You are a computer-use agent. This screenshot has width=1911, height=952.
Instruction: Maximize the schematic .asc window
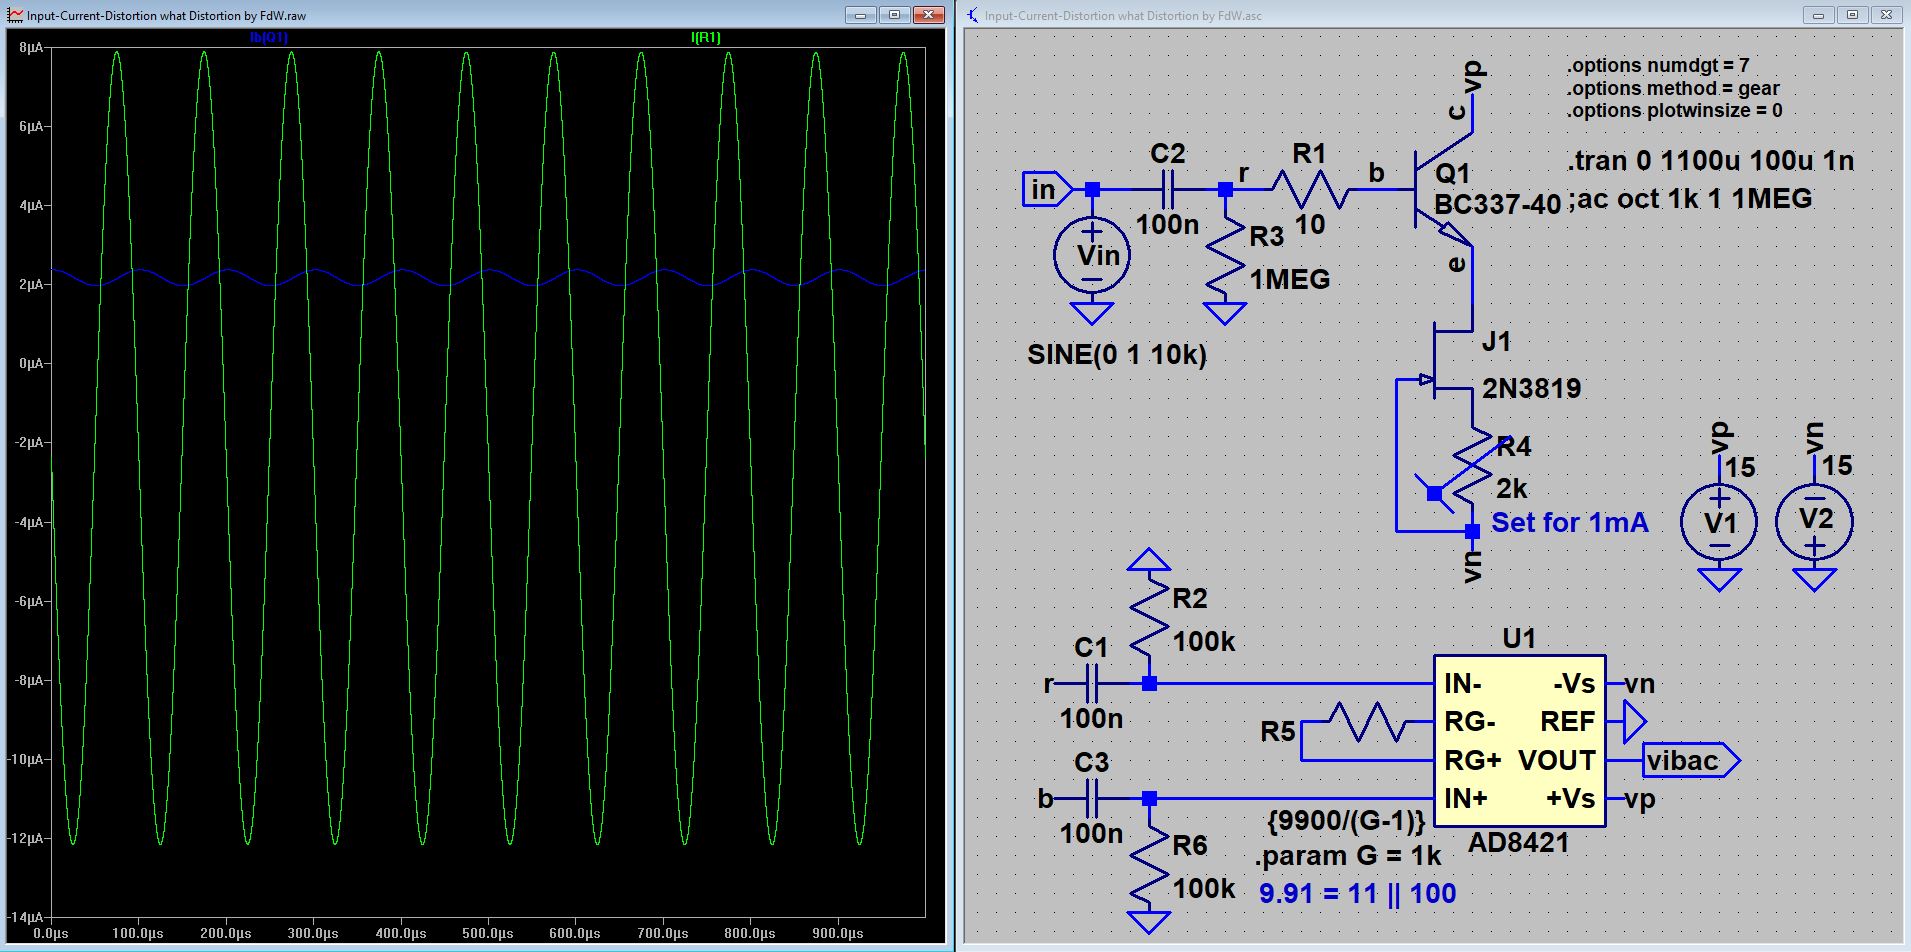tap(1853, 15)
